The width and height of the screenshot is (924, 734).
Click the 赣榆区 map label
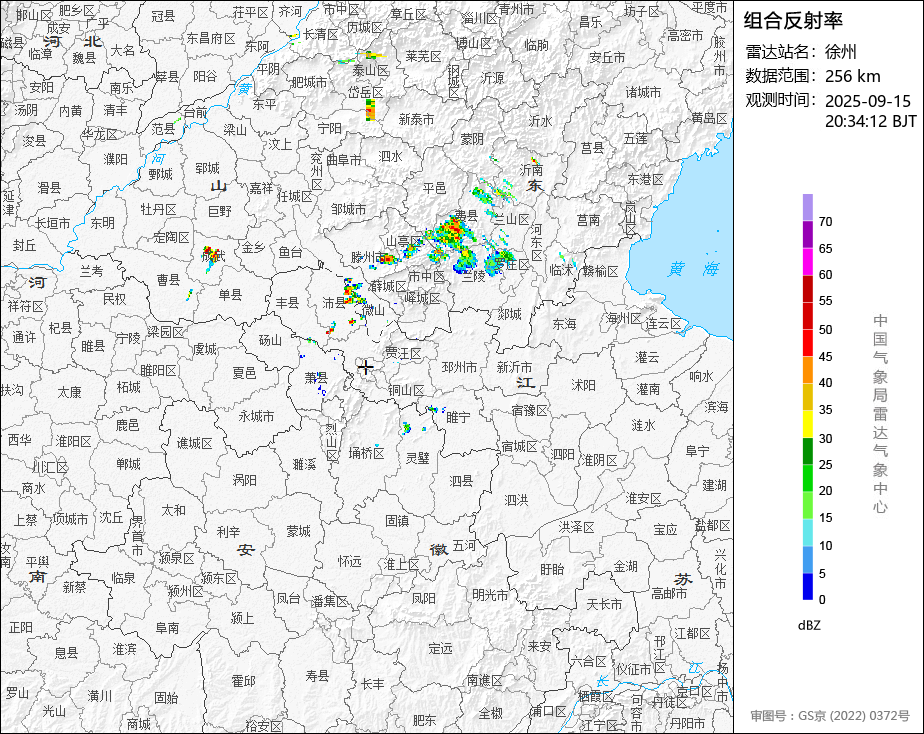[600, 271]
